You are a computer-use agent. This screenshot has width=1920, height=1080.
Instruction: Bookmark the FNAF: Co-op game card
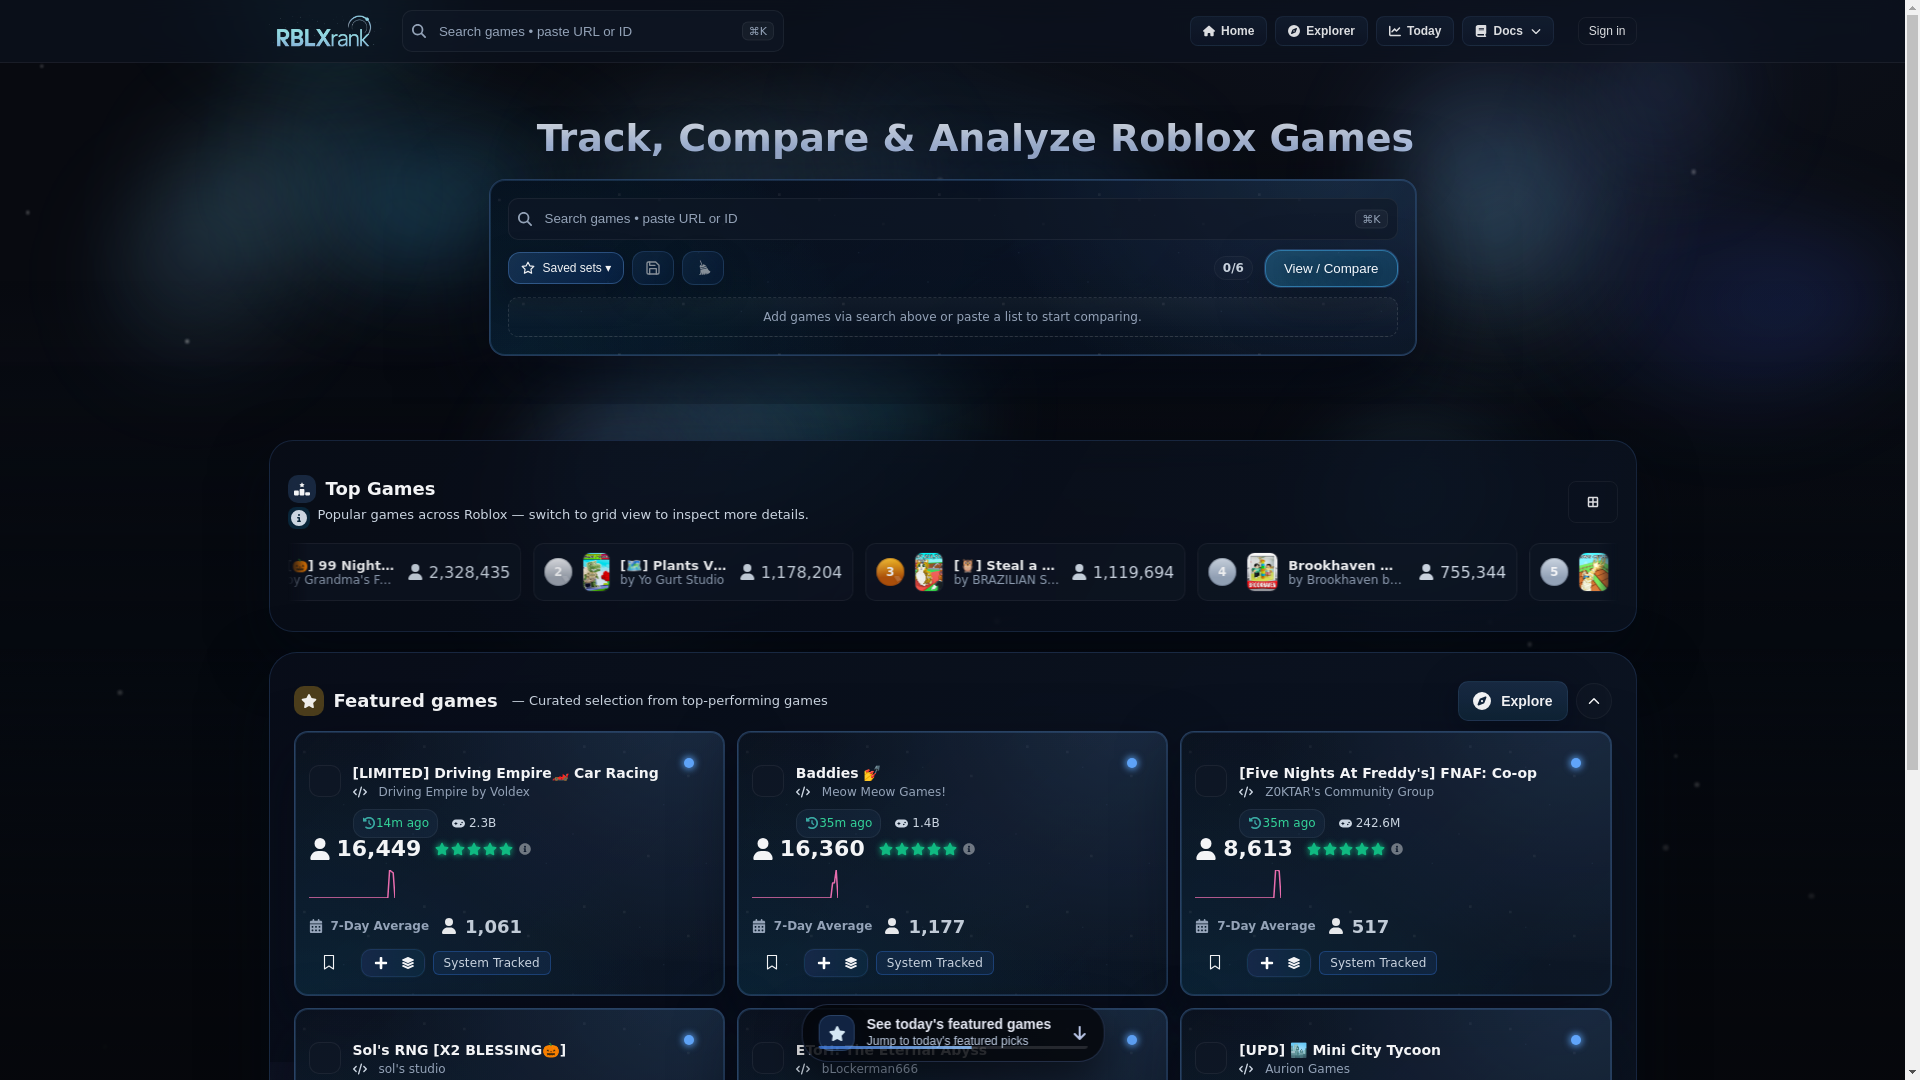coord(1215,962)
